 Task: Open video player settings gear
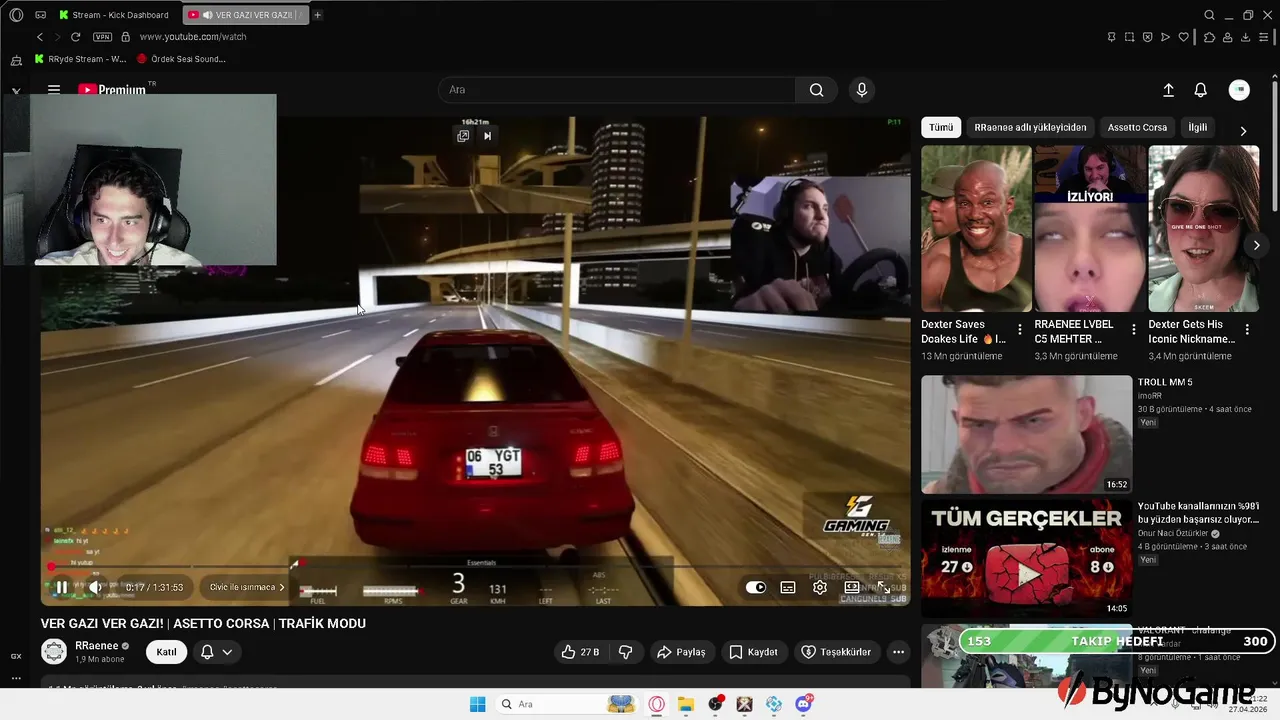pyautogui.click(x=820, y=587)
